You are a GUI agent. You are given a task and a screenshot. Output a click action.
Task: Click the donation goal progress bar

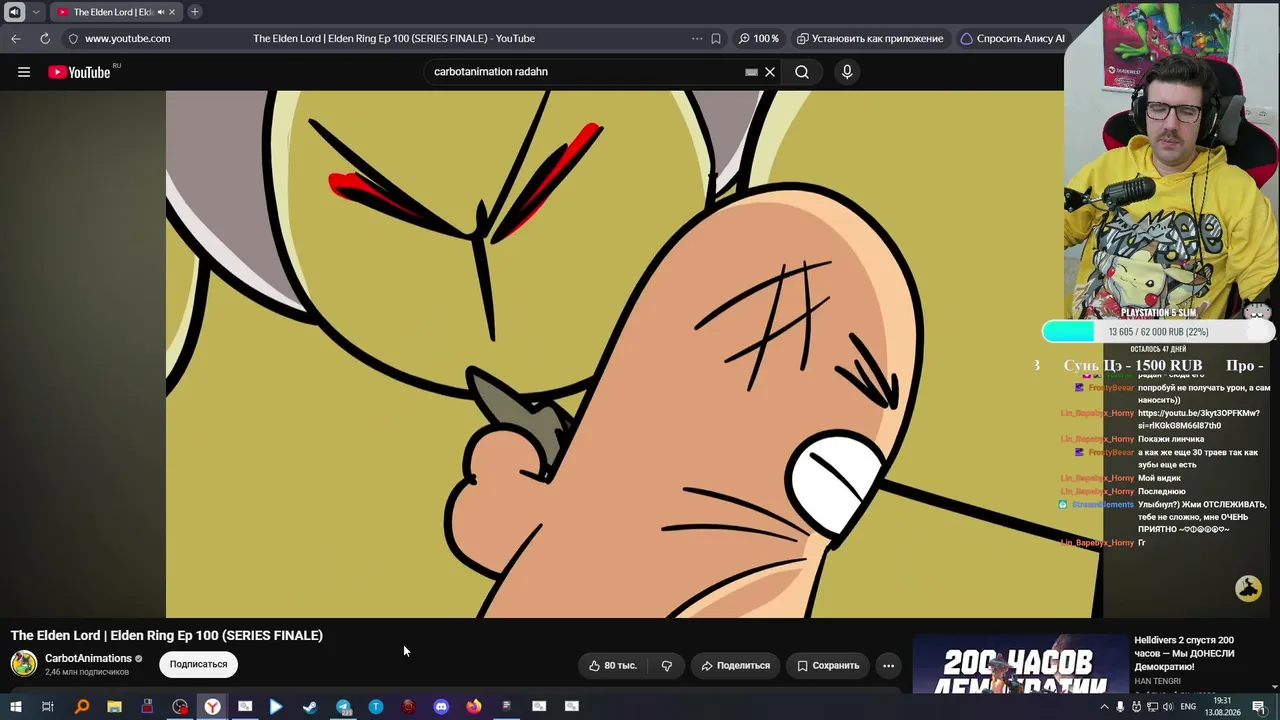pos(1158,331)
